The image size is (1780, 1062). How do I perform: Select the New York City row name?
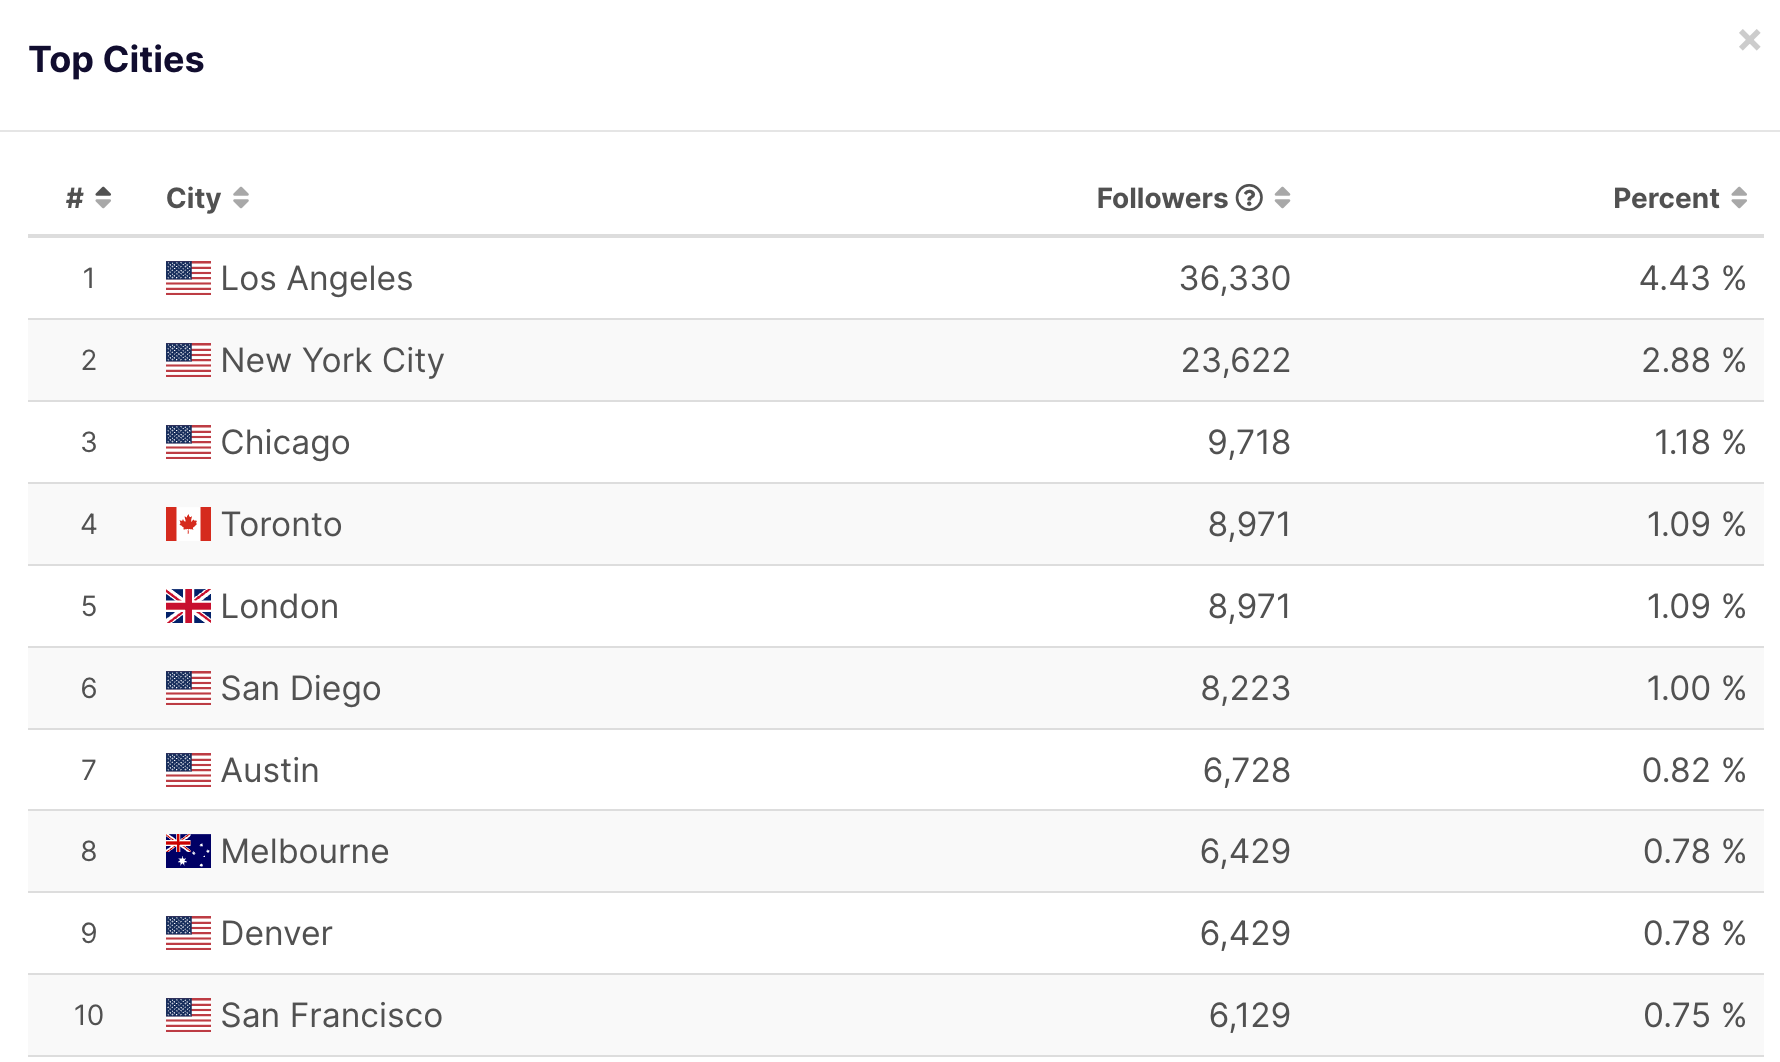pyautogui.click(x=332, y=360)
